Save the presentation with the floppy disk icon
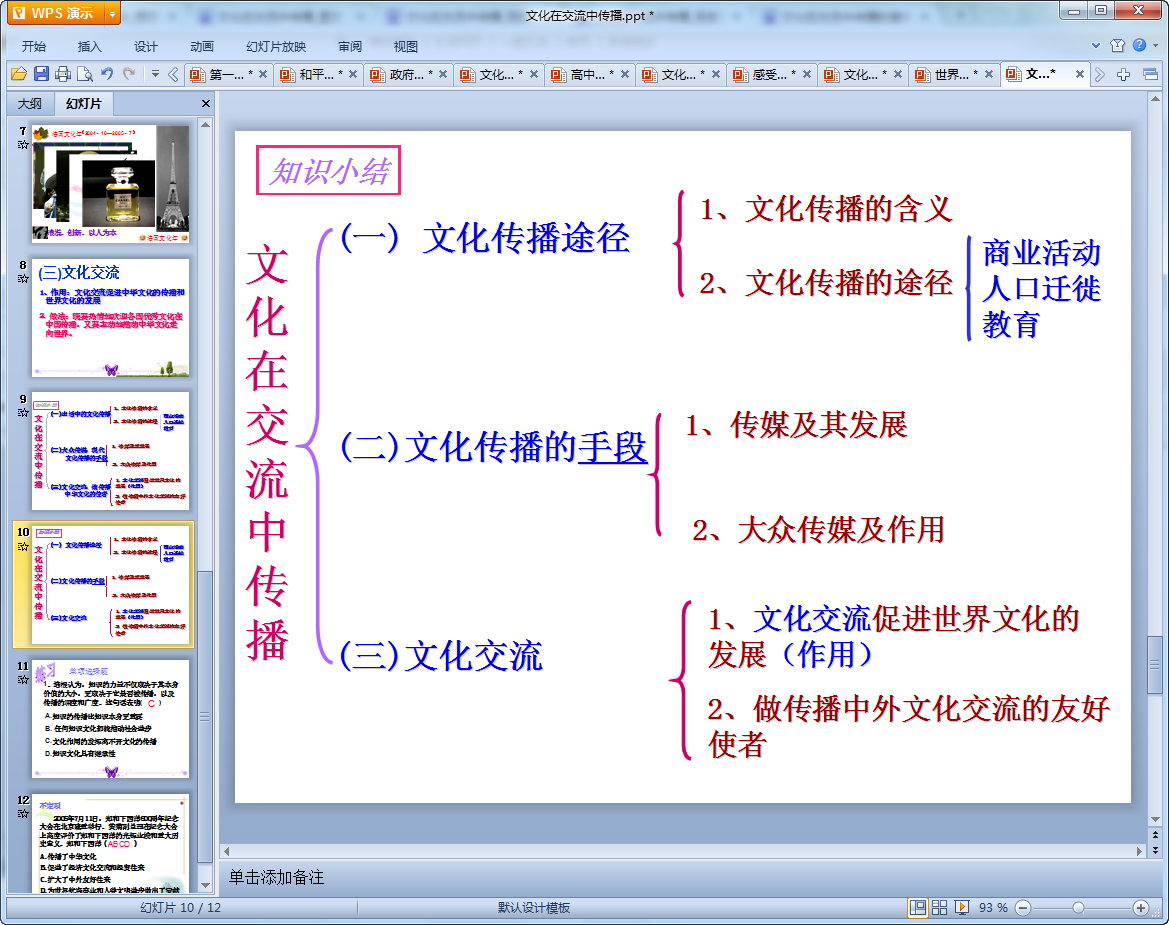The width and height of the screenshot is (1169, 925). pyautogui.click(x=41, y=74)
